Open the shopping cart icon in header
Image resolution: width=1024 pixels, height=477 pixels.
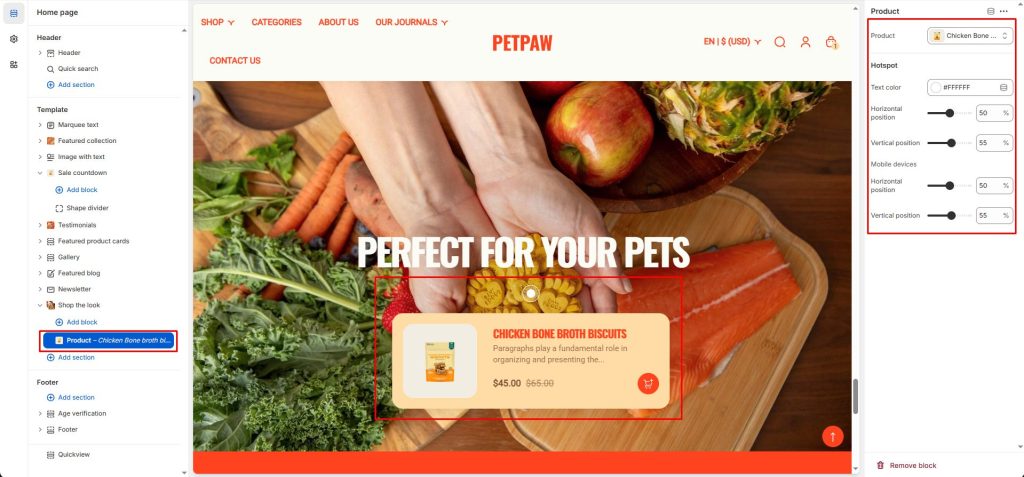coord(831,42)
